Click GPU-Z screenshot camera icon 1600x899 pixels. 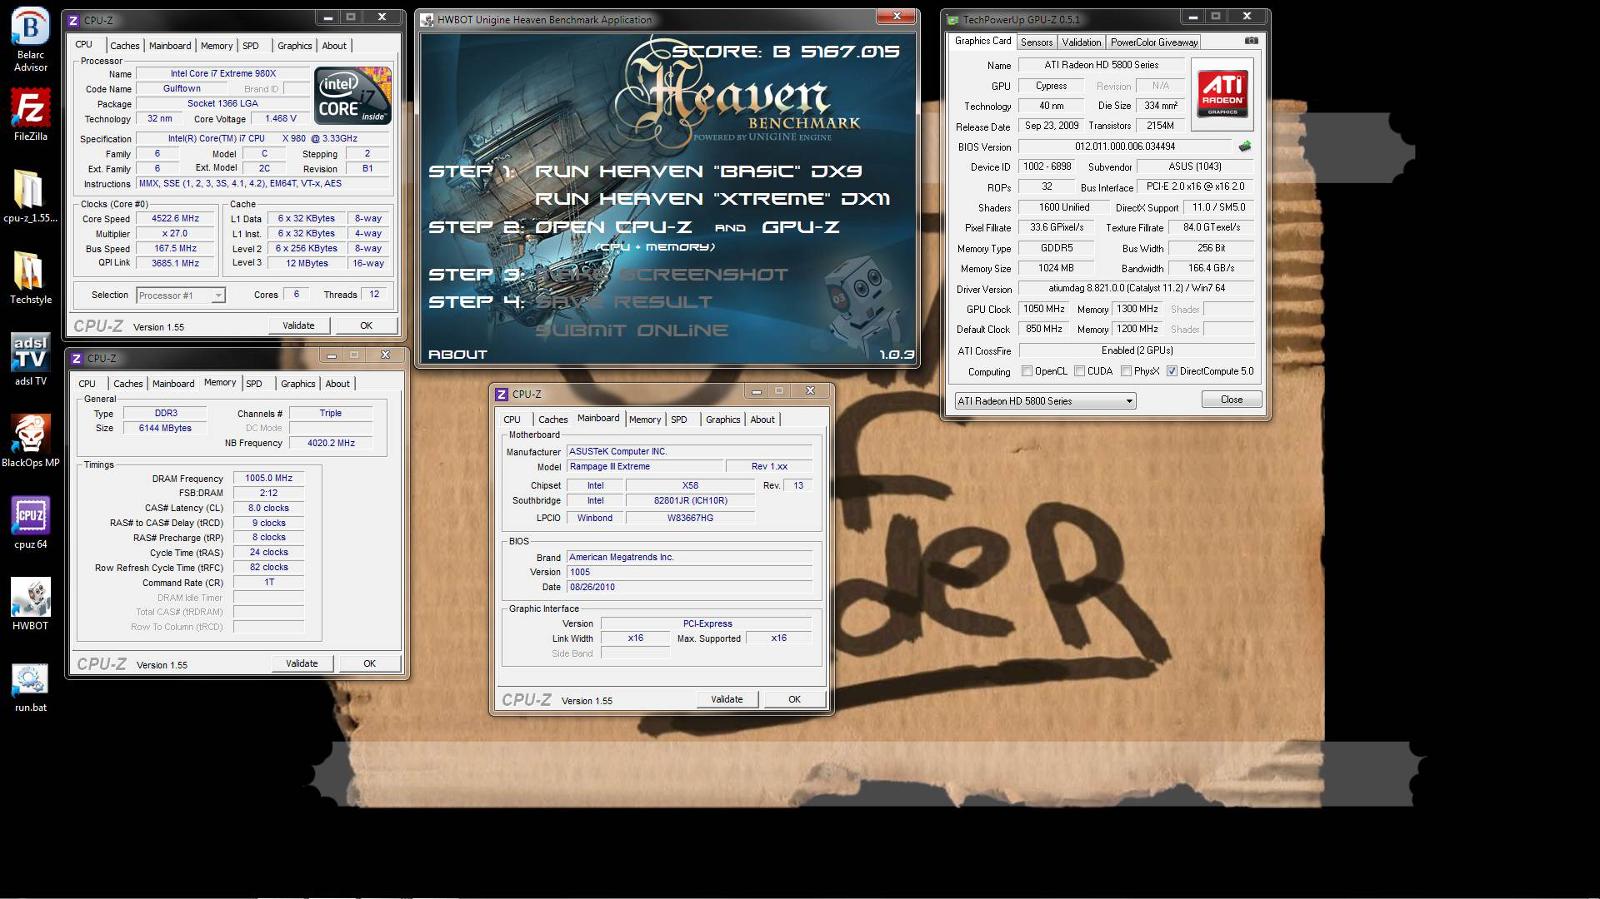click(x=1251, y=41)
